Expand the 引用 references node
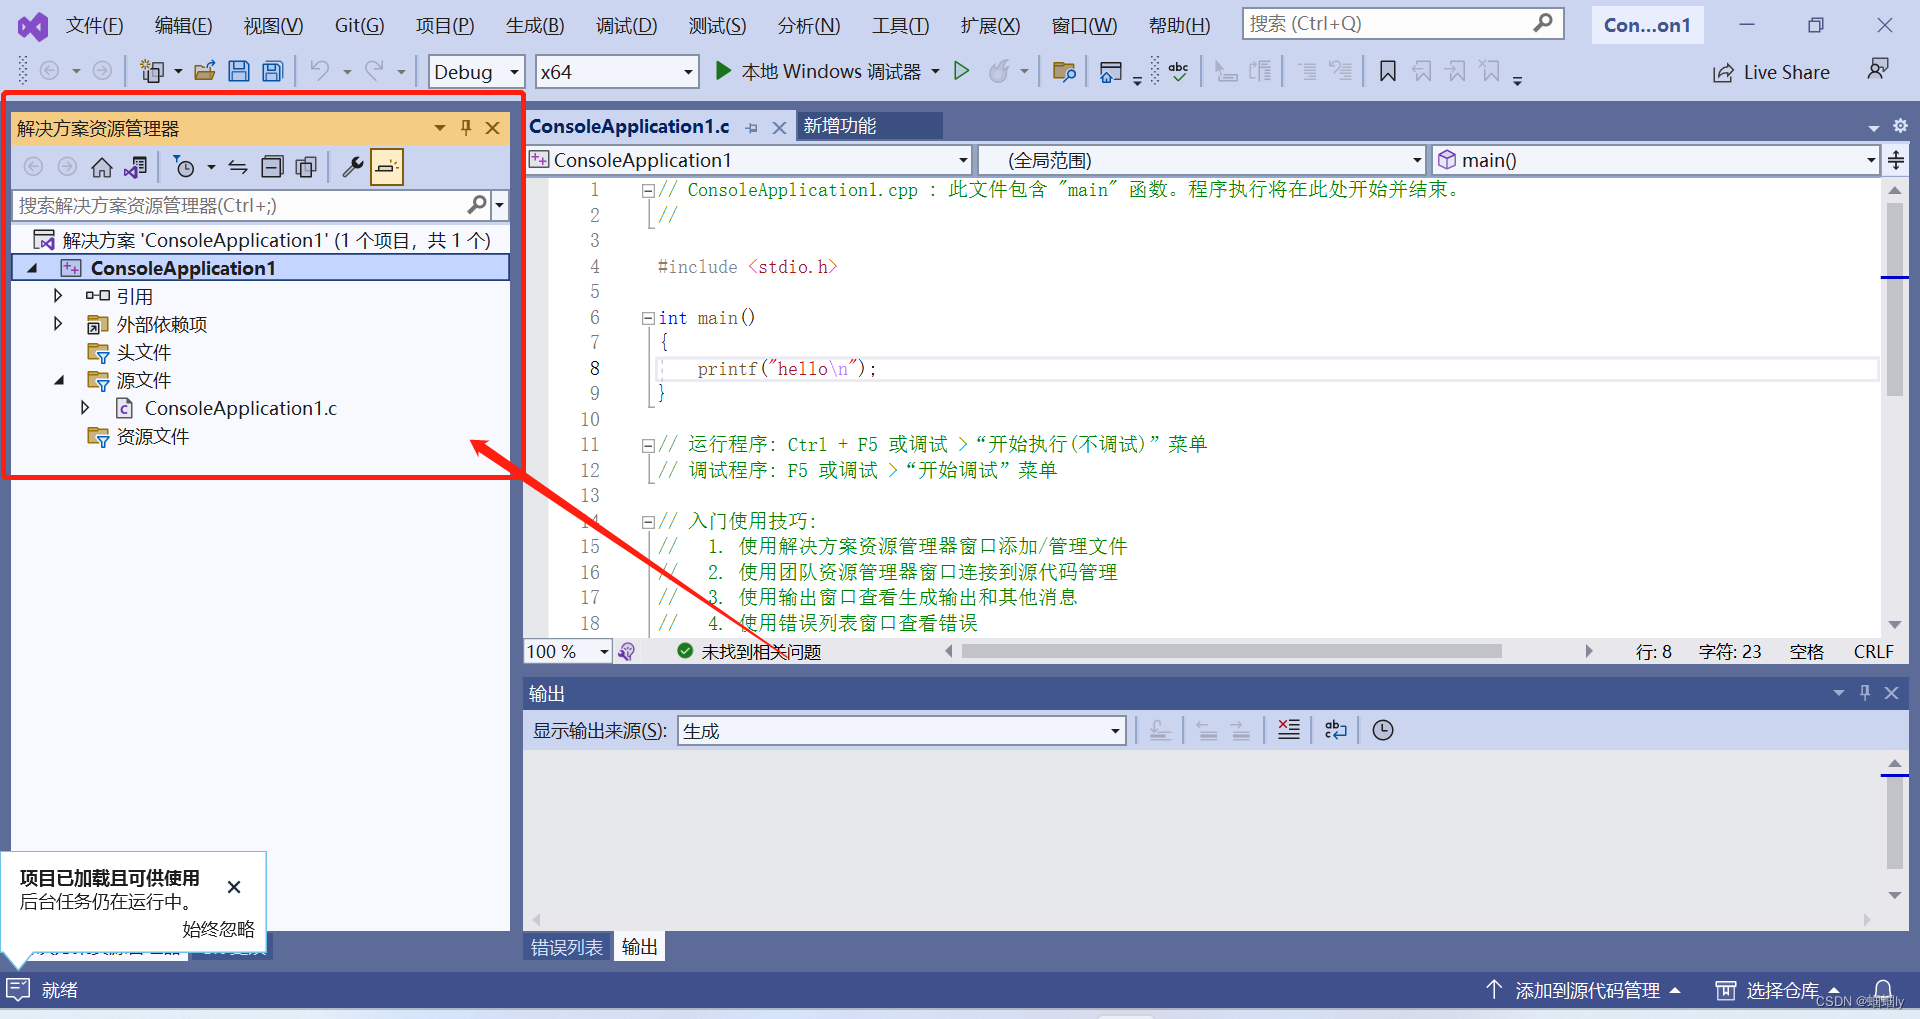 click(x=58, y=296)
